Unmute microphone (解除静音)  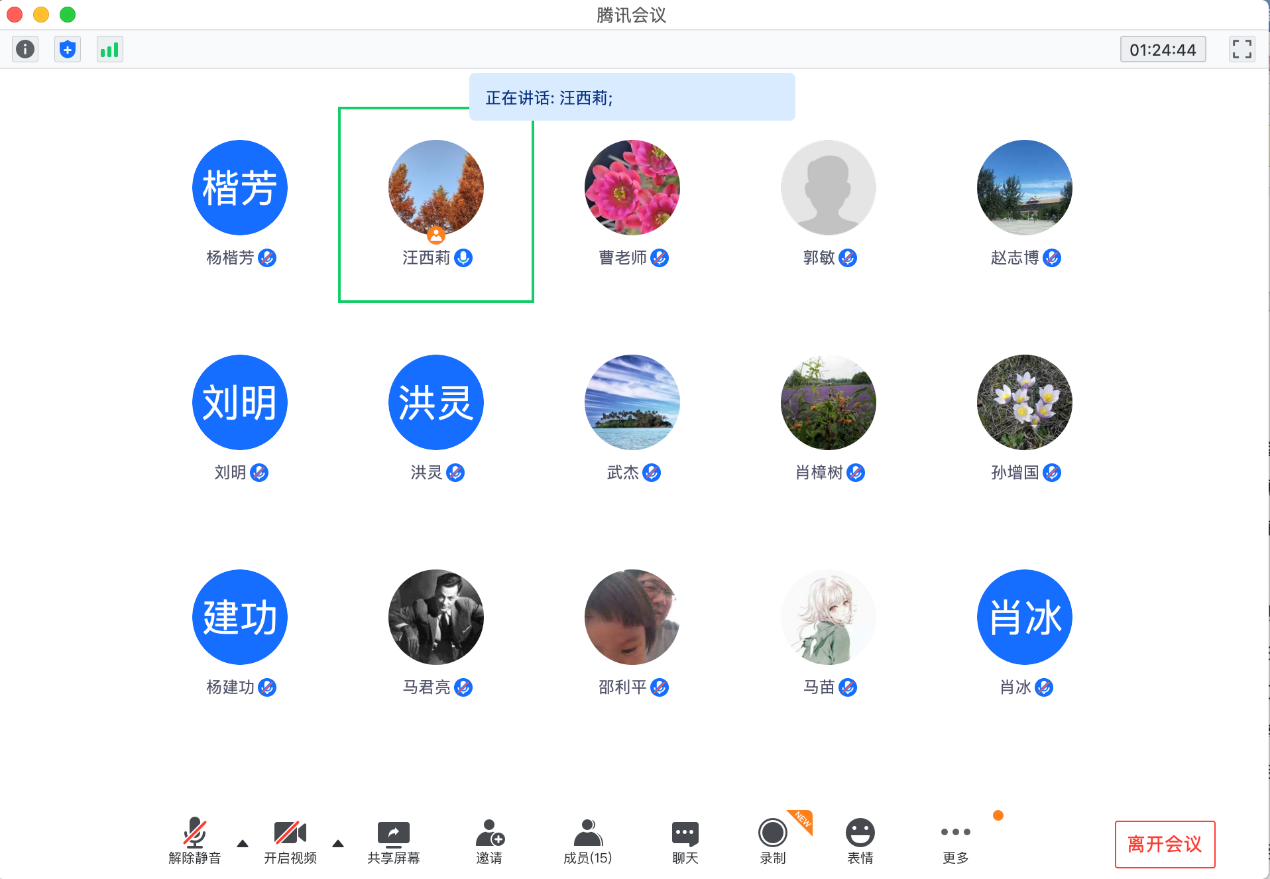[x=195, y=841]
